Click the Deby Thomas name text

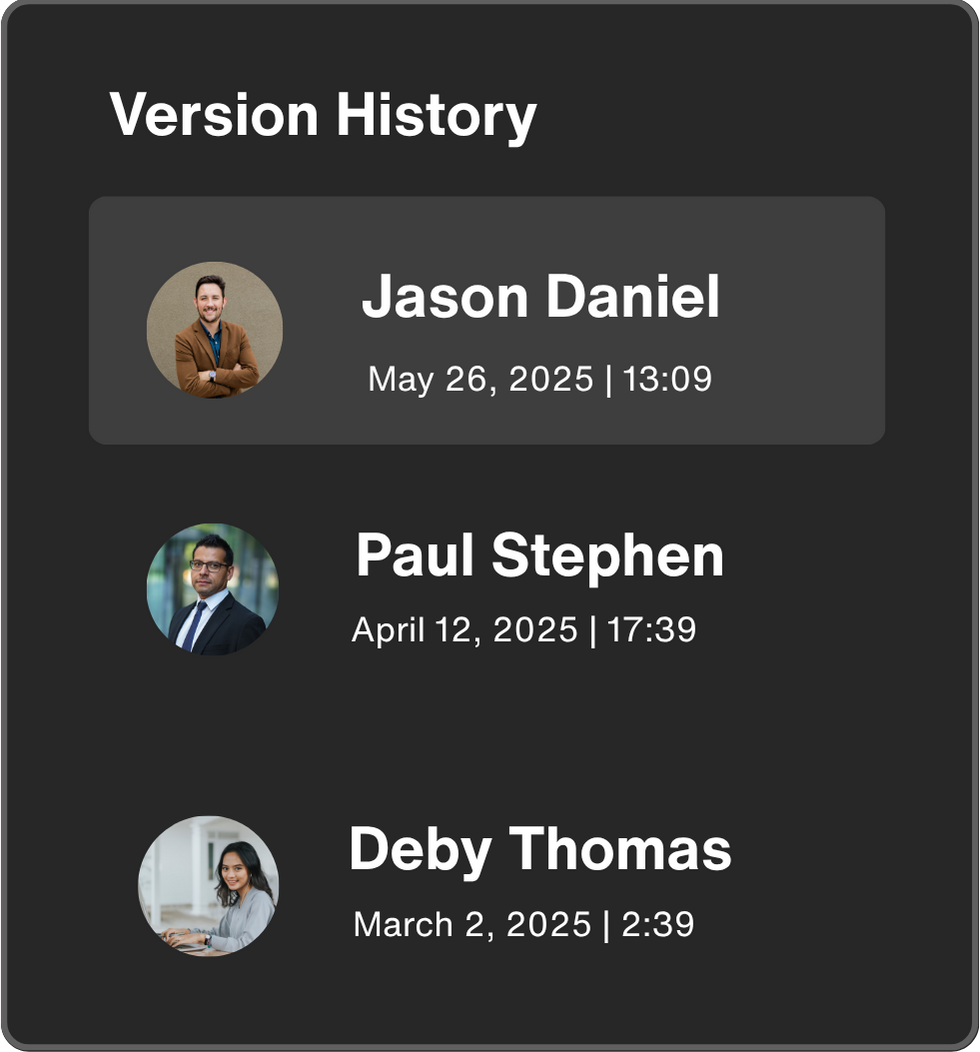[540, 849]
